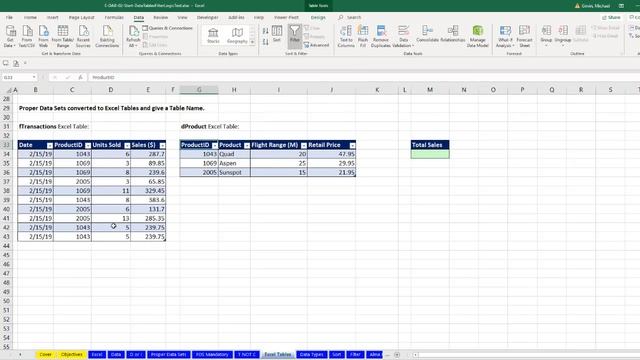The width and height of the screenshot is (640, 360).
Task: Open Data Validation
Action: point(403,36)
